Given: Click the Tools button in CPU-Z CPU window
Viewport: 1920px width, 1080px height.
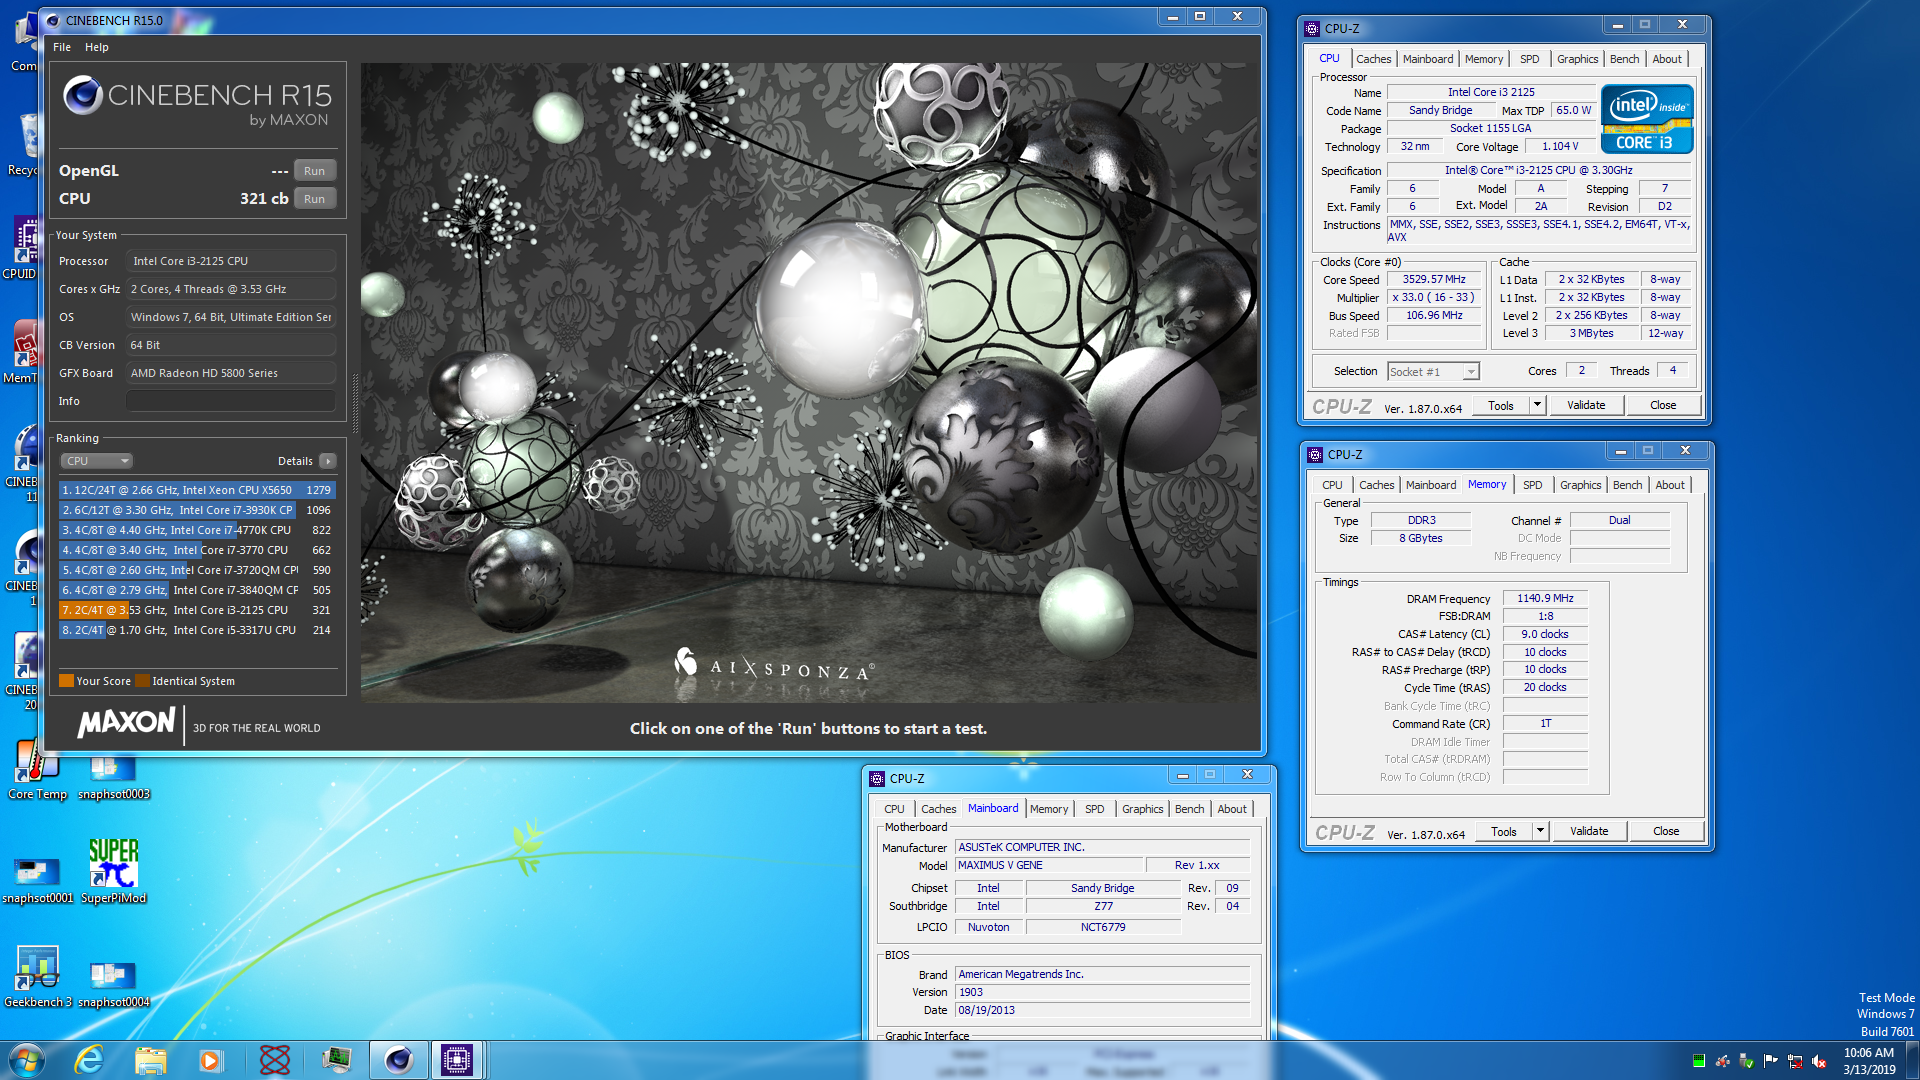Looking at the screenshot, I should (1501, 405).
